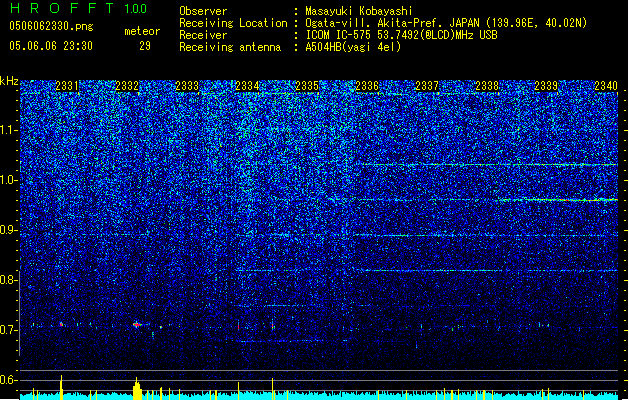
Task: Click the Receiving antenna field label
Action: coord(230,47)
